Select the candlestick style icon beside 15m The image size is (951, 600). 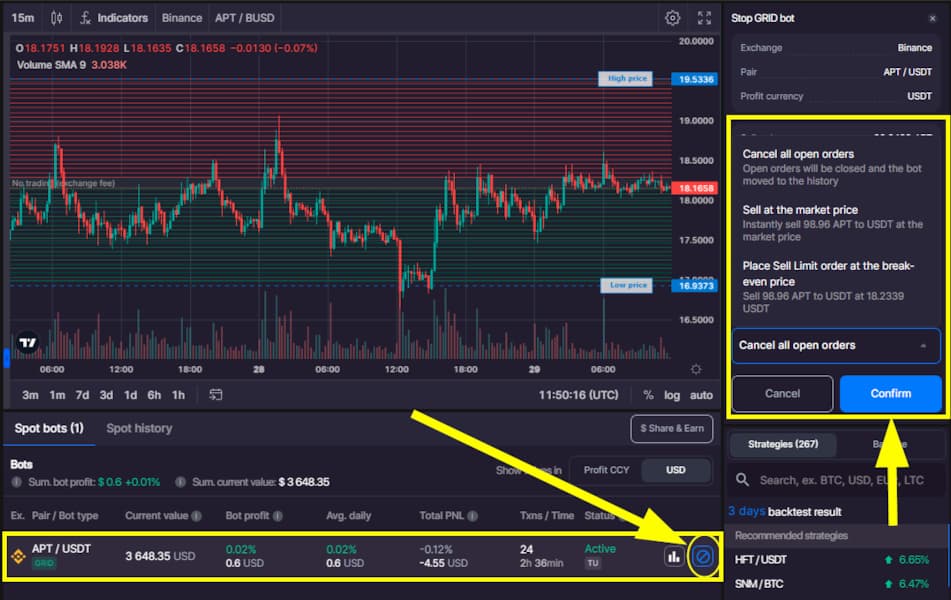55,17
